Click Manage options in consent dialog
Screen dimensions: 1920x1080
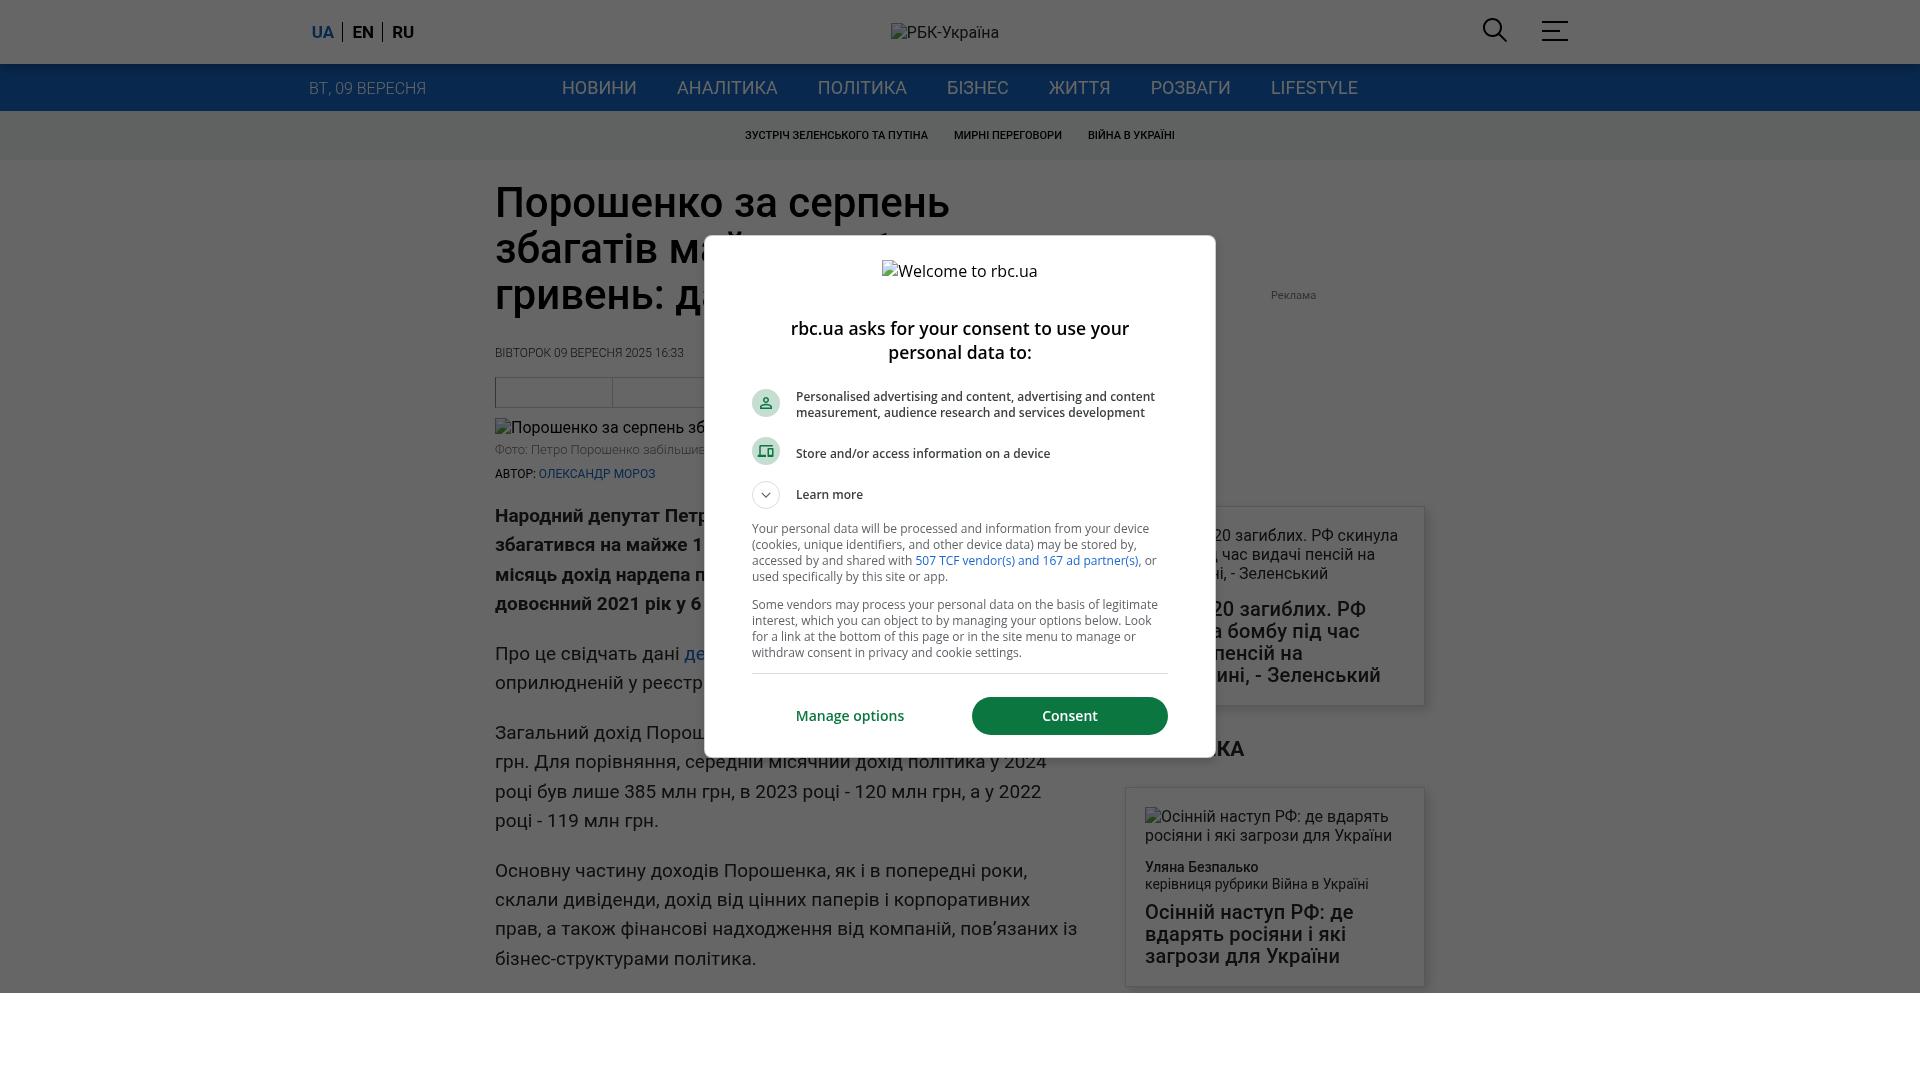850,716
